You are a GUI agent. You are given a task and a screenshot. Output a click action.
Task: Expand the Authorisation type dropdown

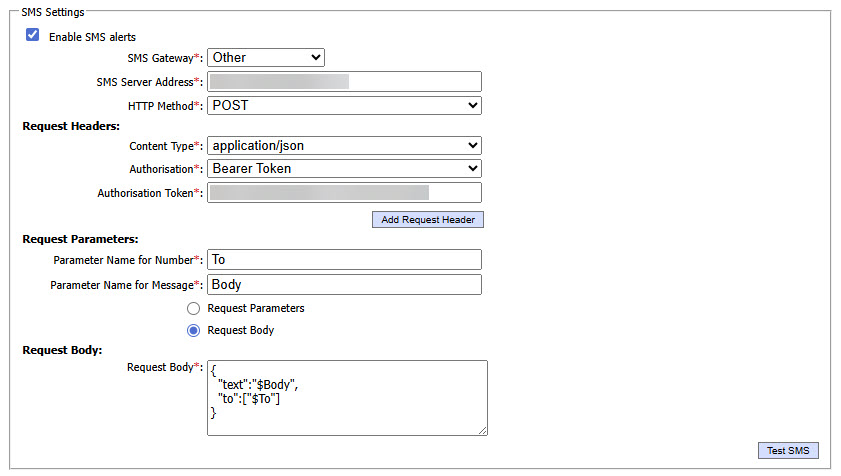(344, 169)
